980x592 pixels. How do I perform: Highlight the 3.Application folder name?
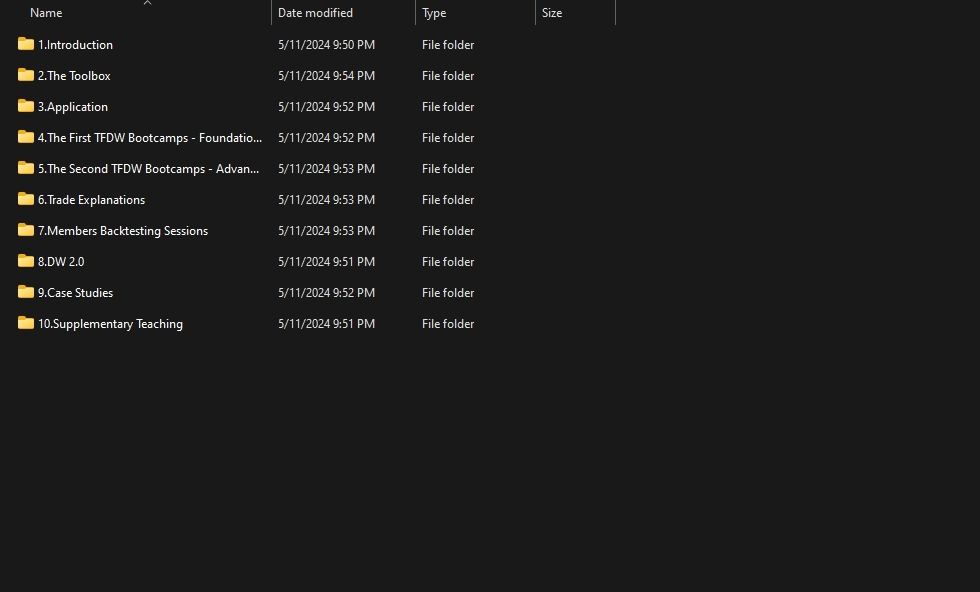coord(72,107)
